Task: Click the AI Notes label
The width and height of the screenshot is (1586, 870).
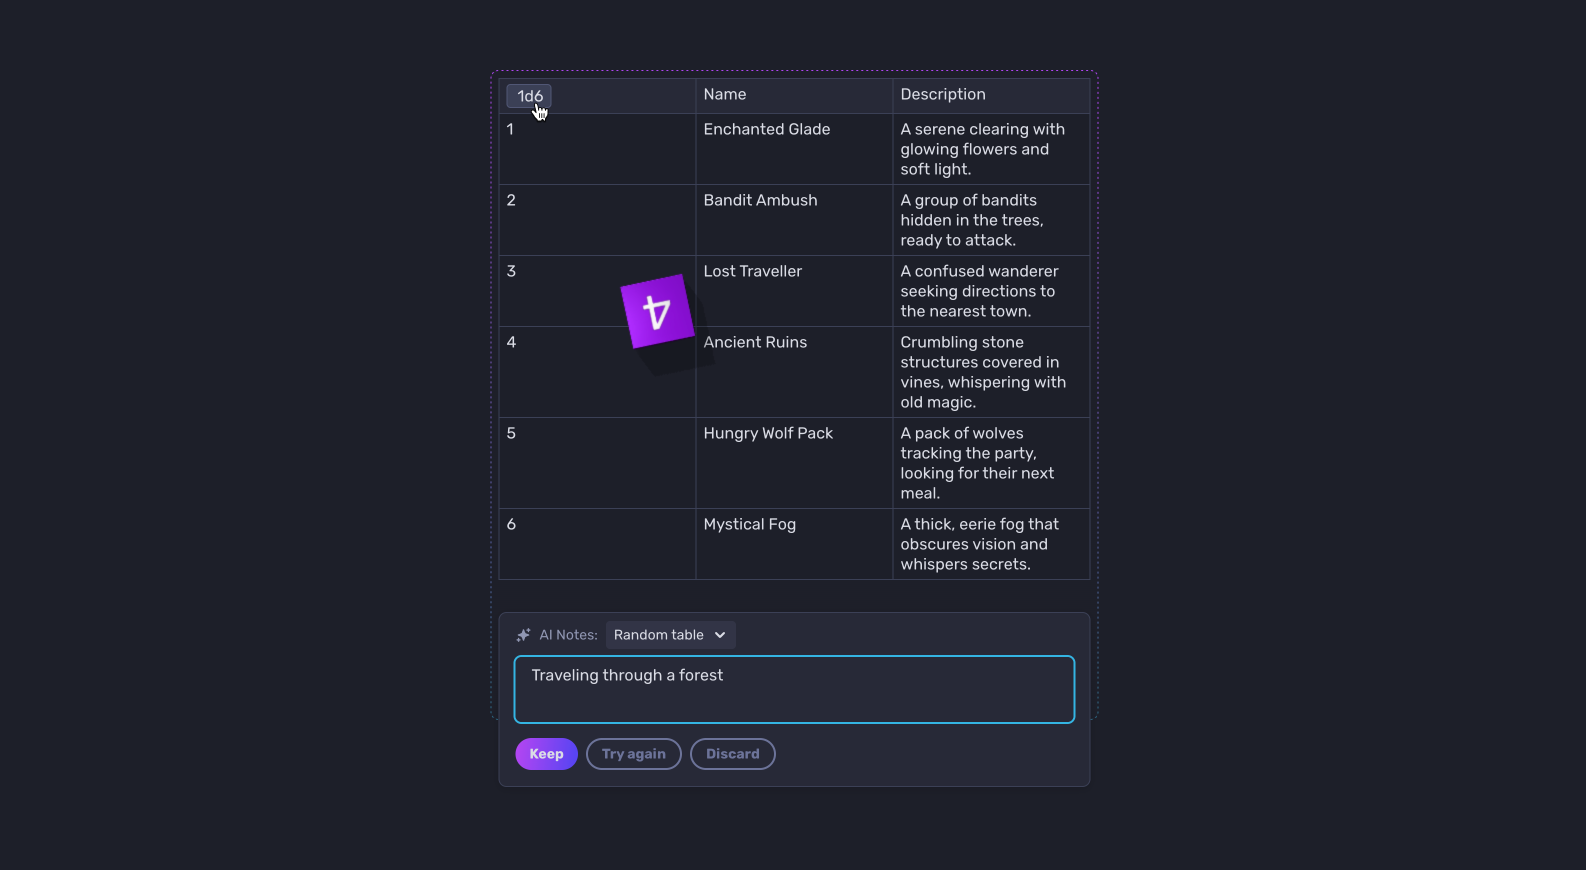Action: 568,635
